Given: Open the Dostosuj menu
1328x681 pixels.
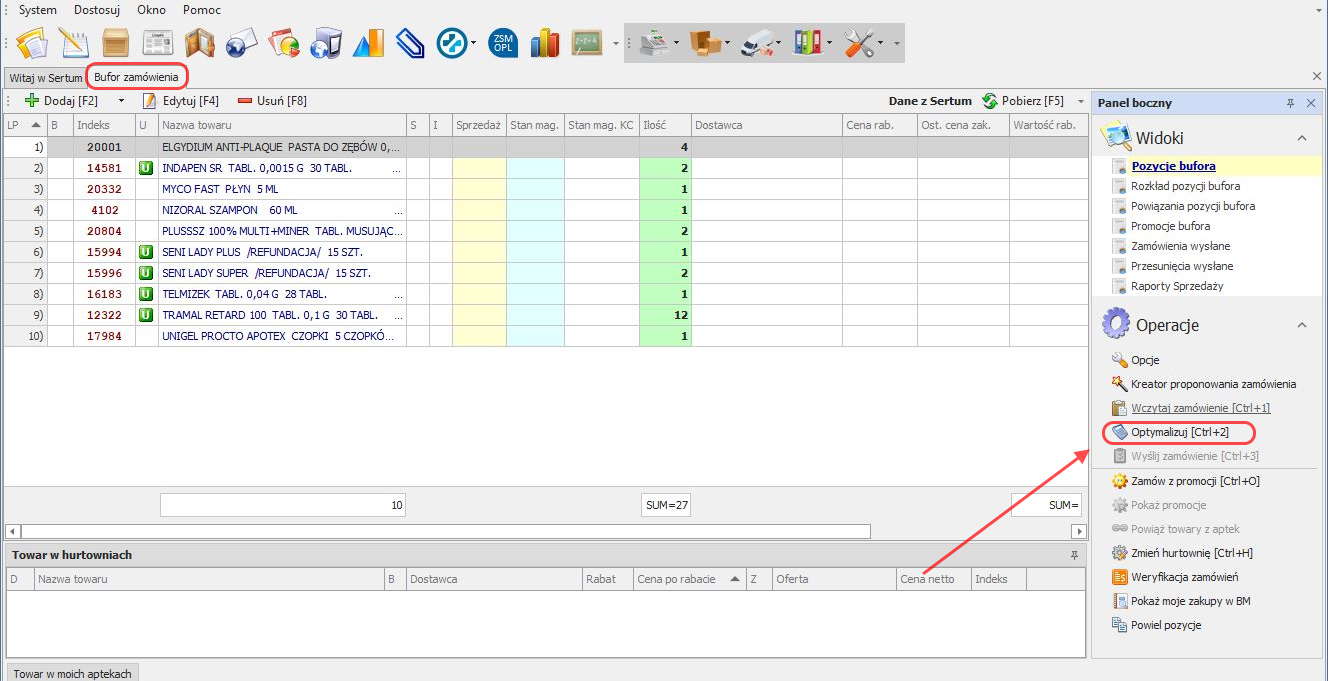Looking at the screenshot, I should [98, 9].
